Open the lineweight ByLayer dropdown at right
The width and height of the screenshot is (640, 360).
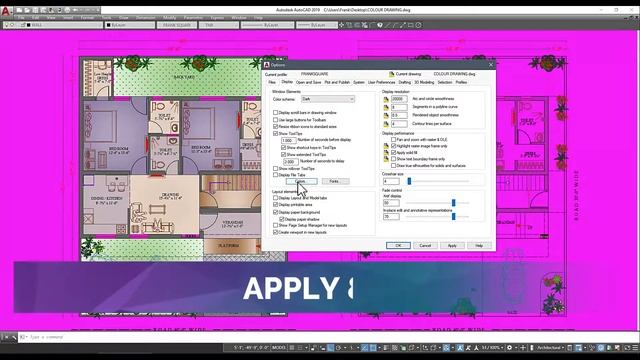[x=316, y=25]
